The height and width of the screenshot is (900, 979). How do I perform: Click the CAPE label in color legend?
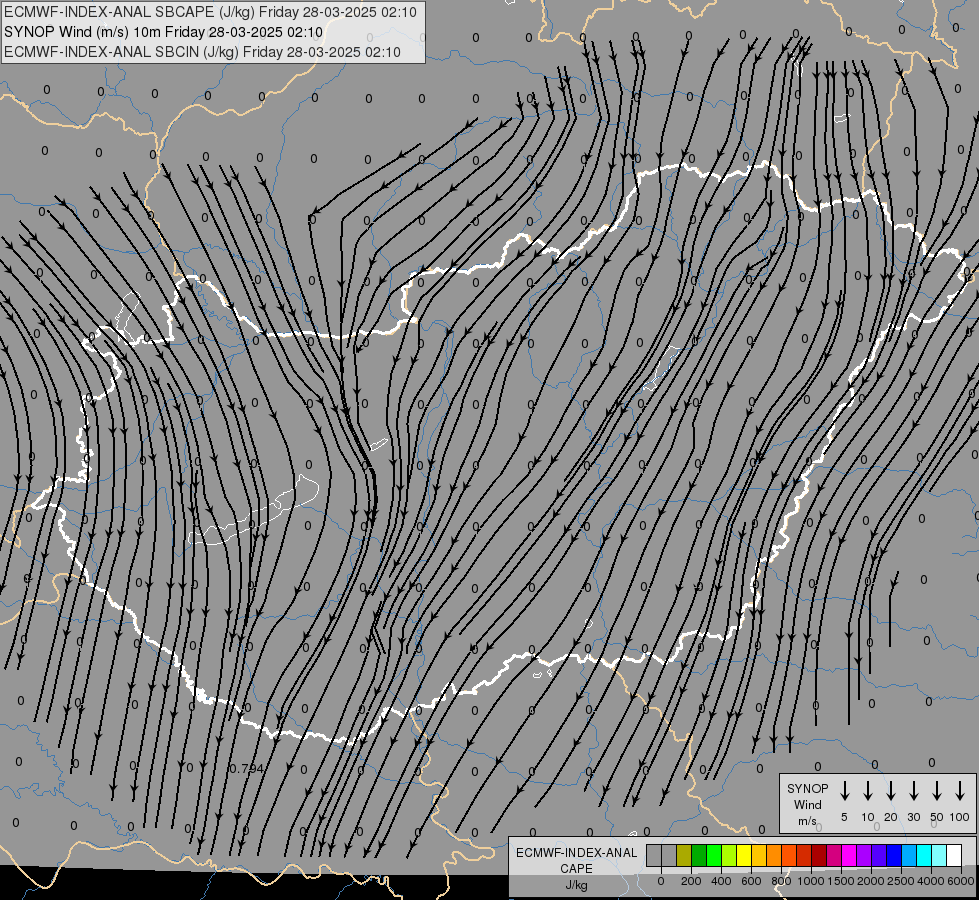tap(576, 868)
